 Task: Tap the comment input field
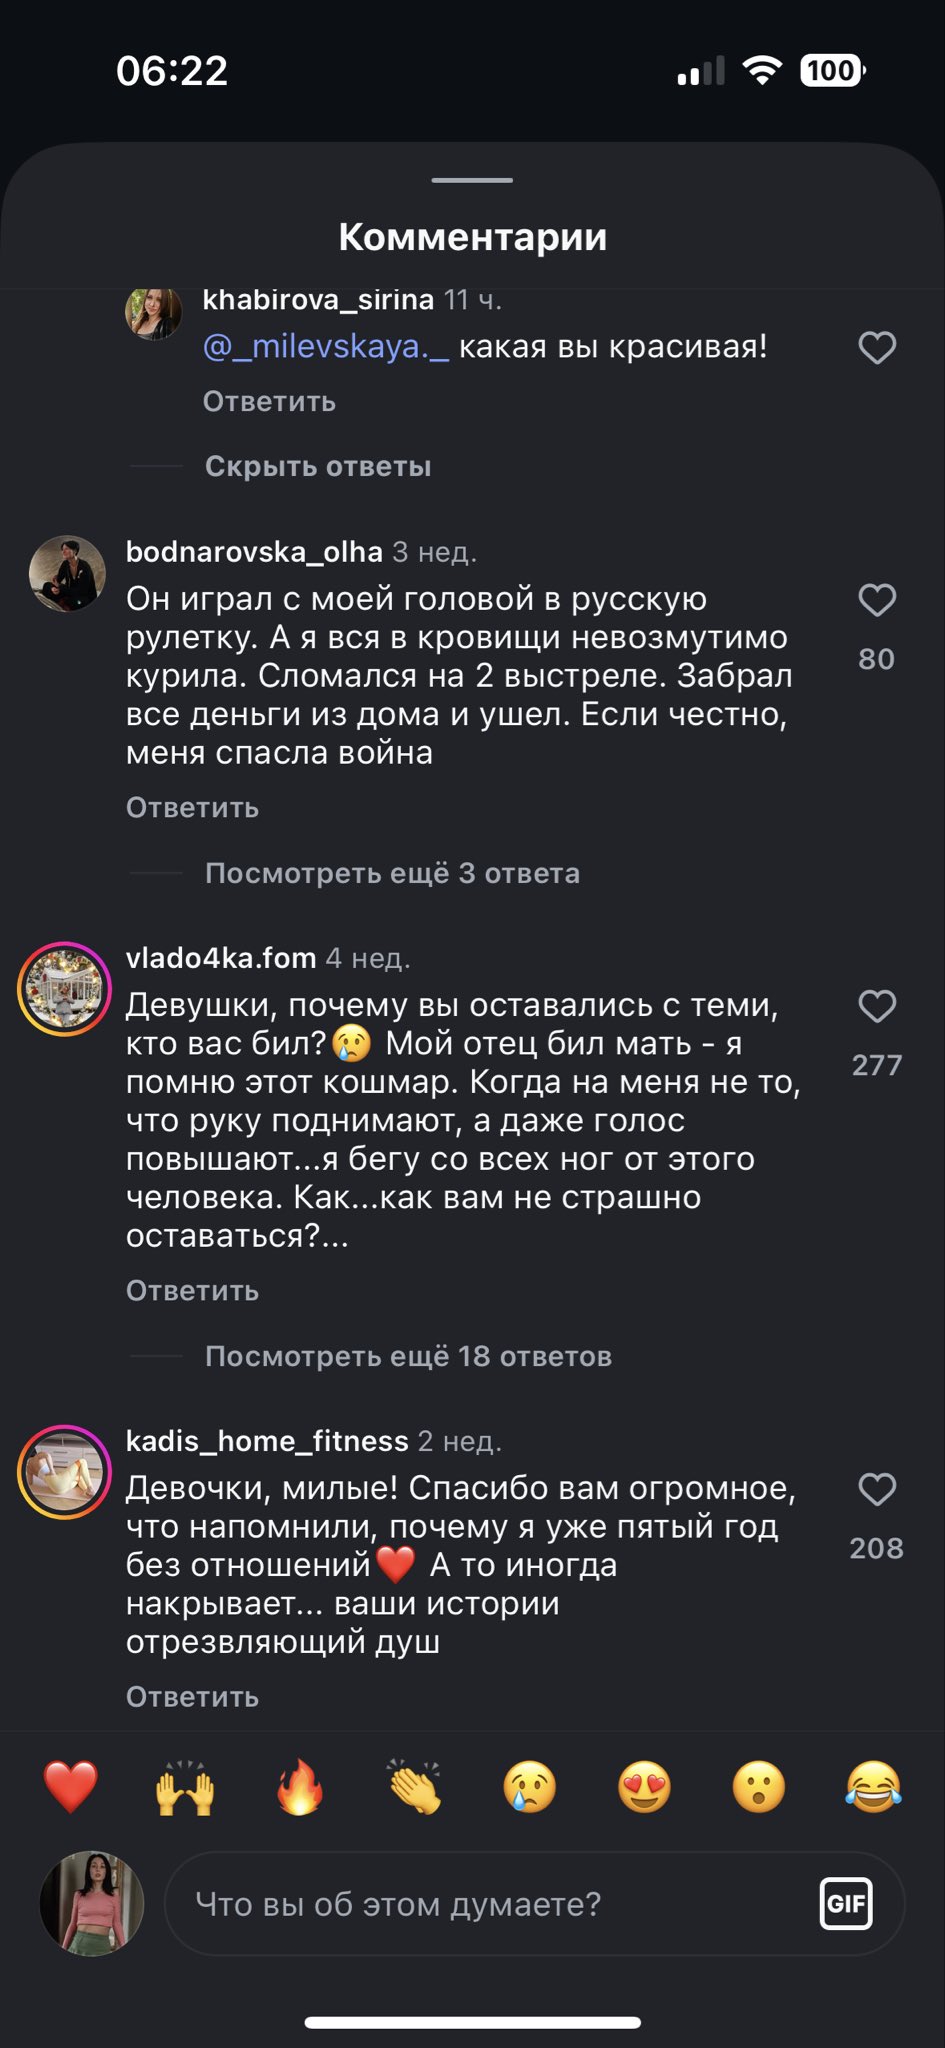click(x=490, y=1904)
